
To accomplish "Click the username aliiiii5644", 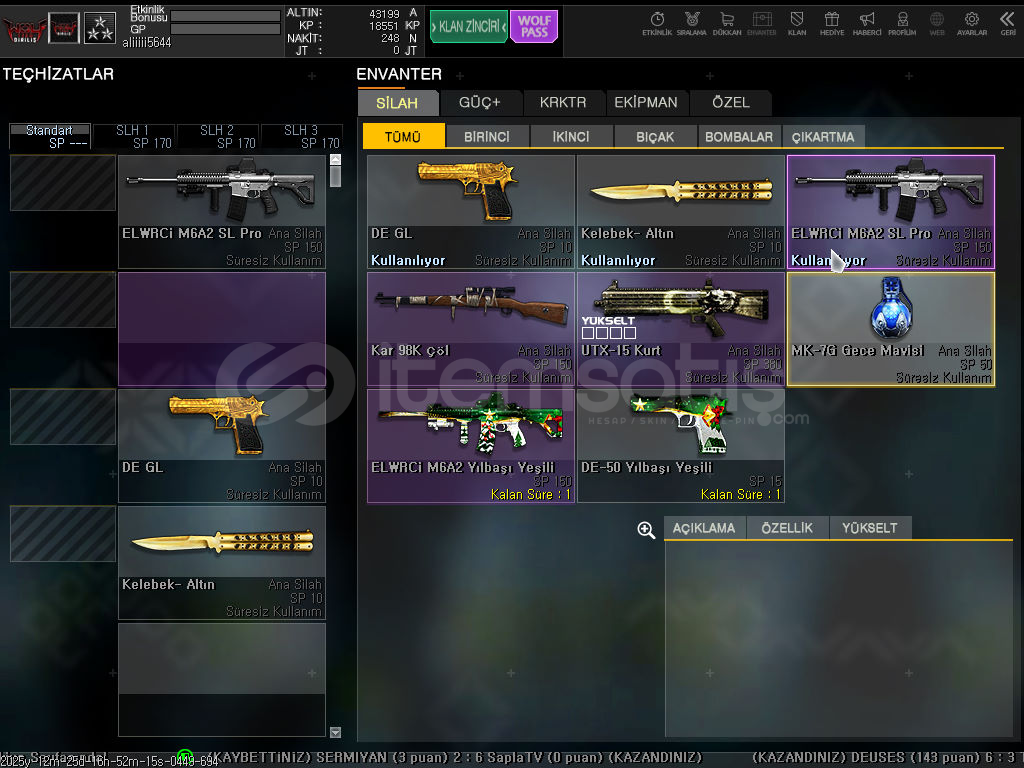I will coord(146,42).
